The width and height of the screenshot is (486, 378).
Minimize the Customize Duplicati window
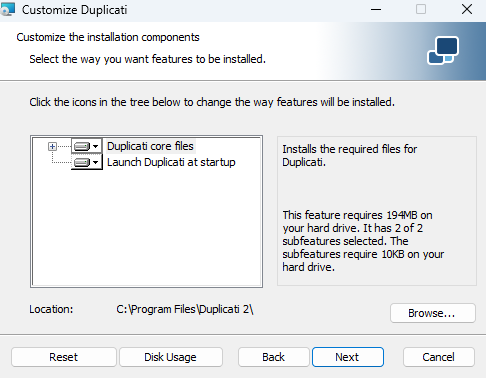(376, 9)
